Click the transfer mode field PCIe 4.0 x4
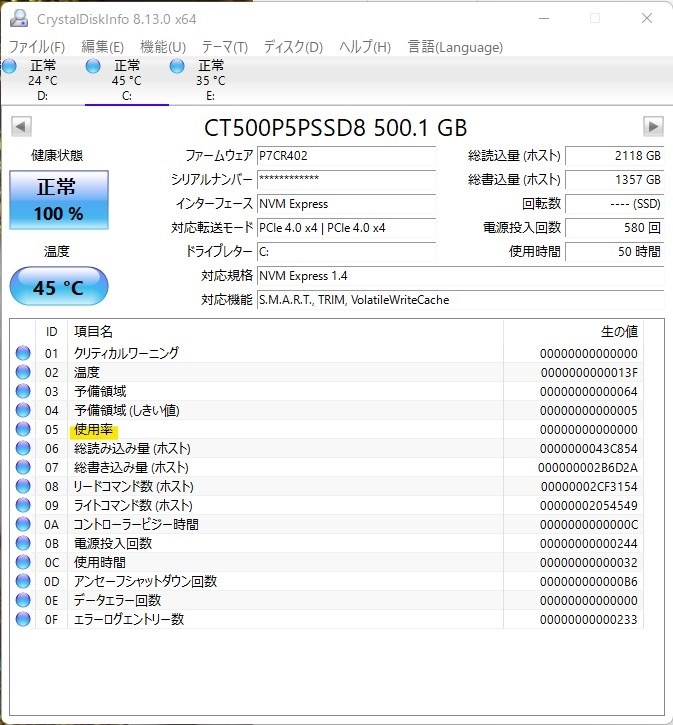Screen dimensions: 673x725 click(x=346, y=227)
